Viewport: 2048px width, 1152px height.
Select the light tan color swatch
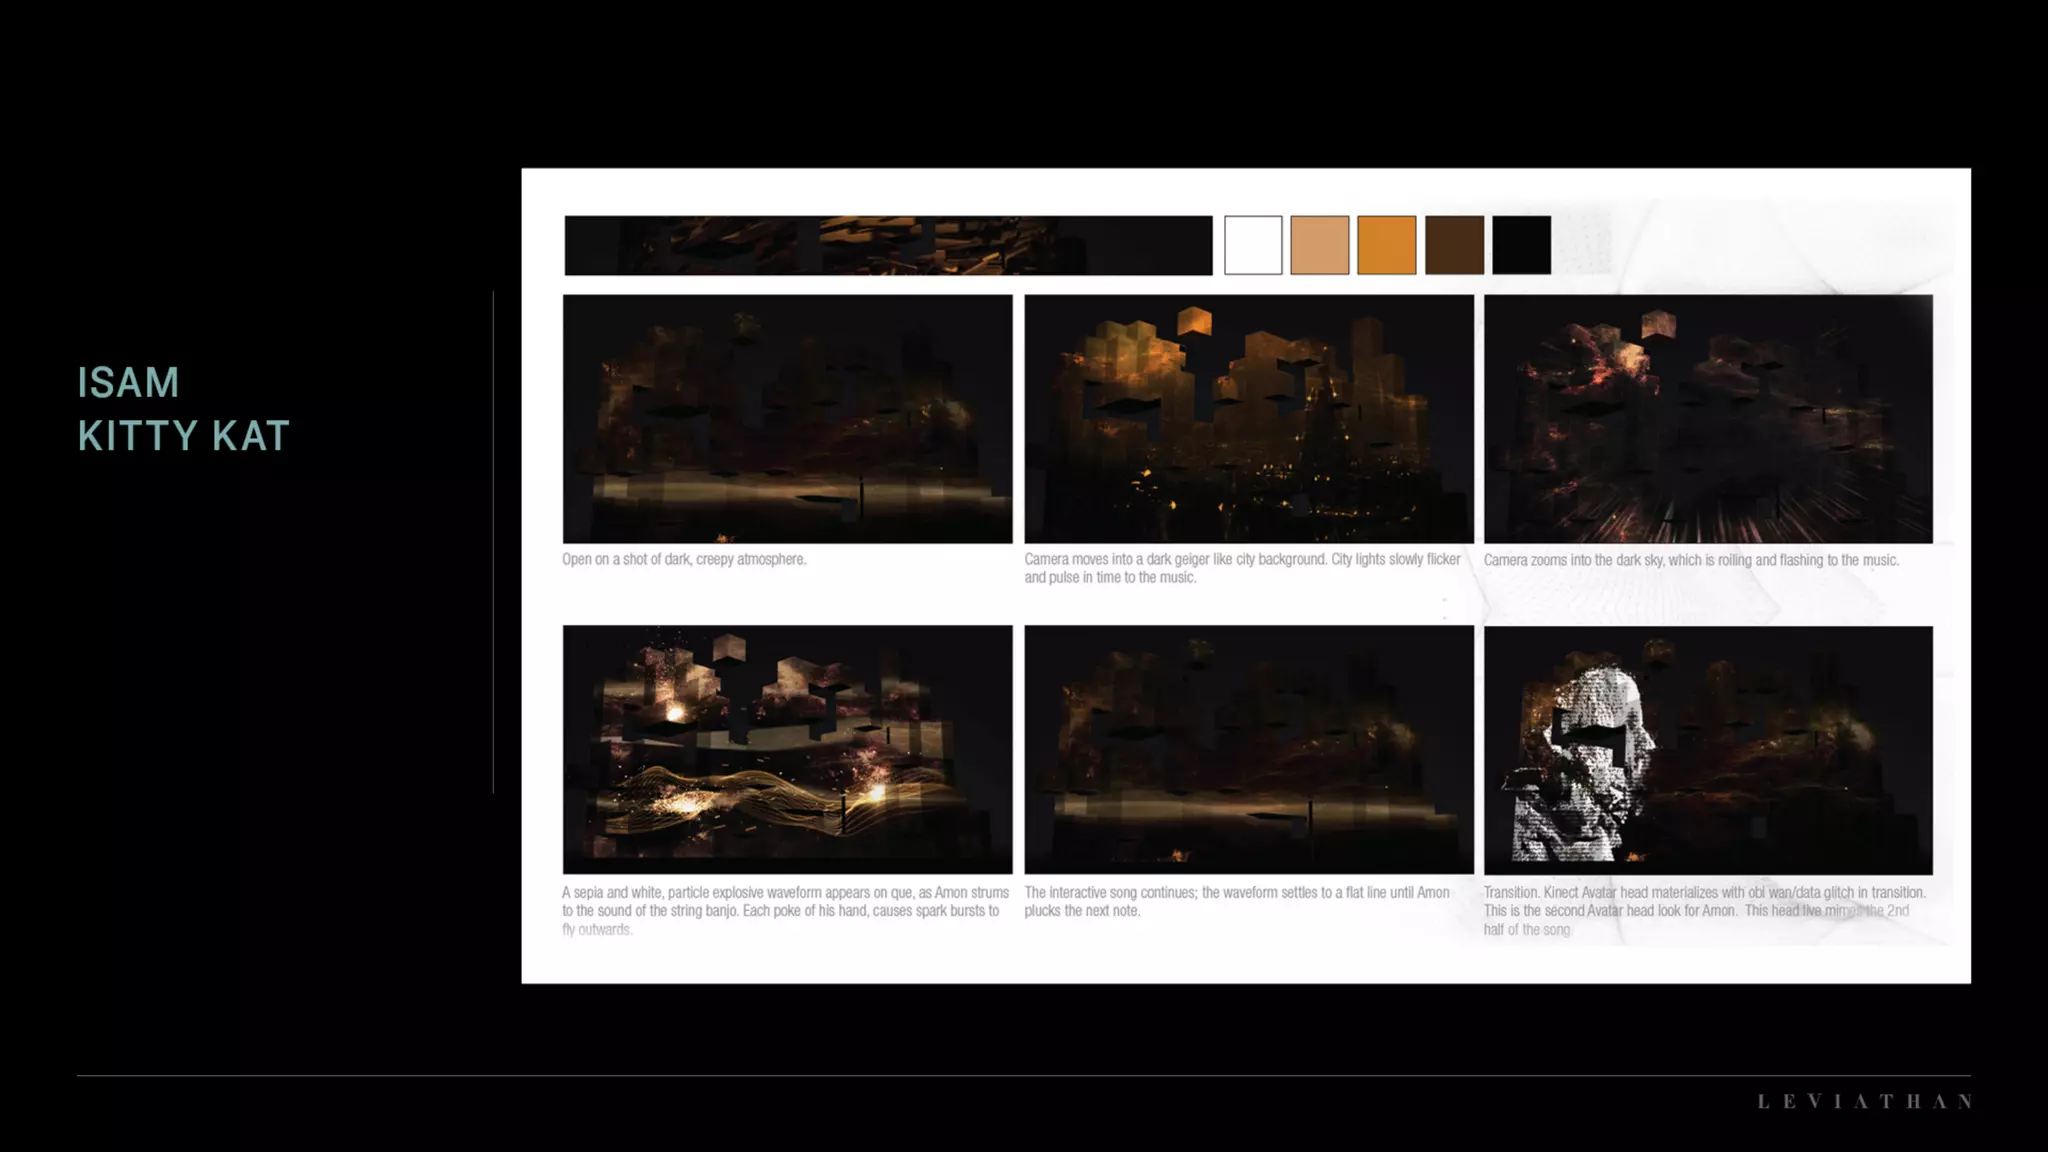[x=1319, y=245]
